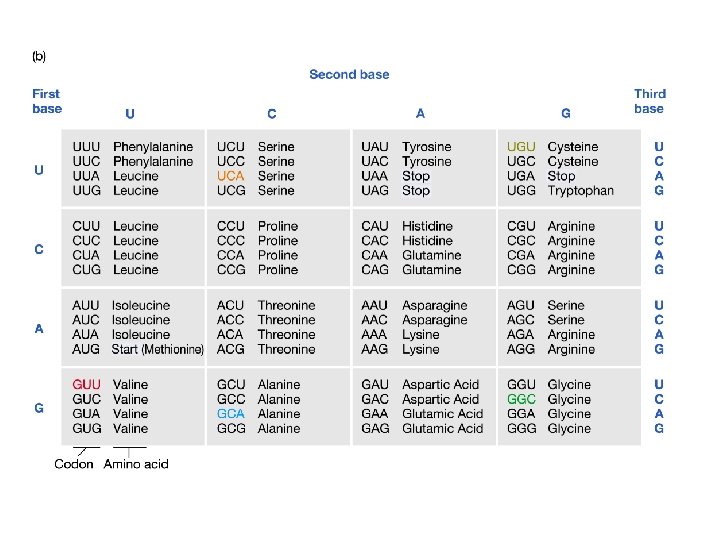
Task: Click the blue GCA codon
Action: point(230,414)
